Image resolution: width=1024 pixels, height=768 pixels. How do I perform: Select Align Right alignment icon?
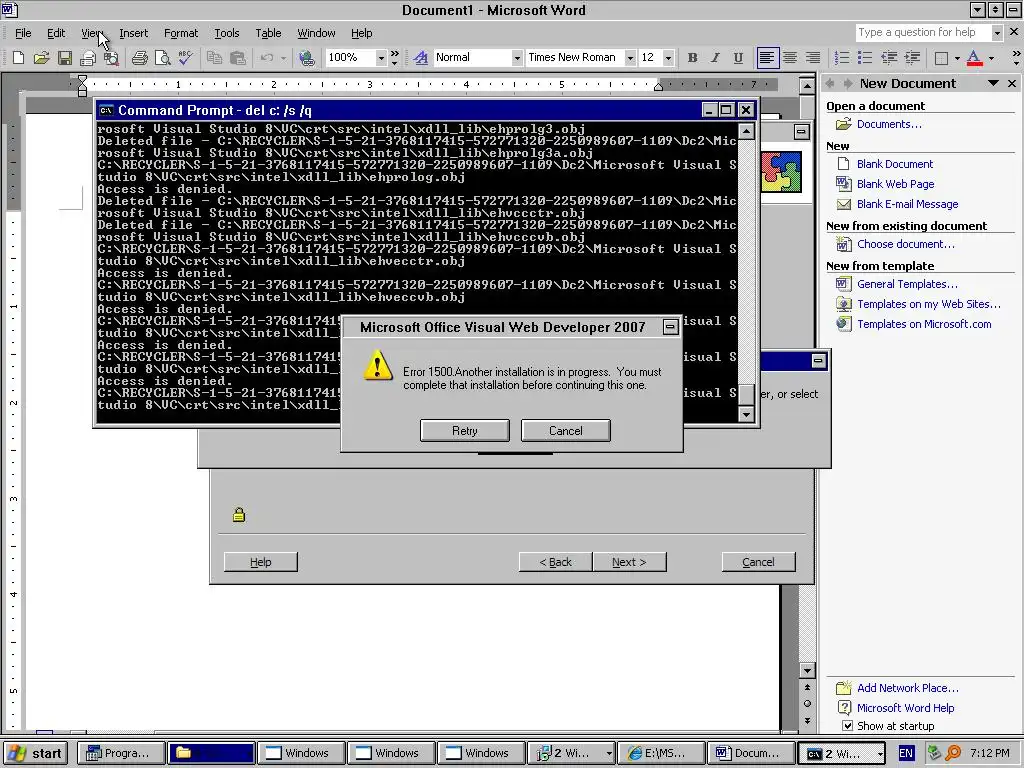pyautogui.click(x=812, y=58)
